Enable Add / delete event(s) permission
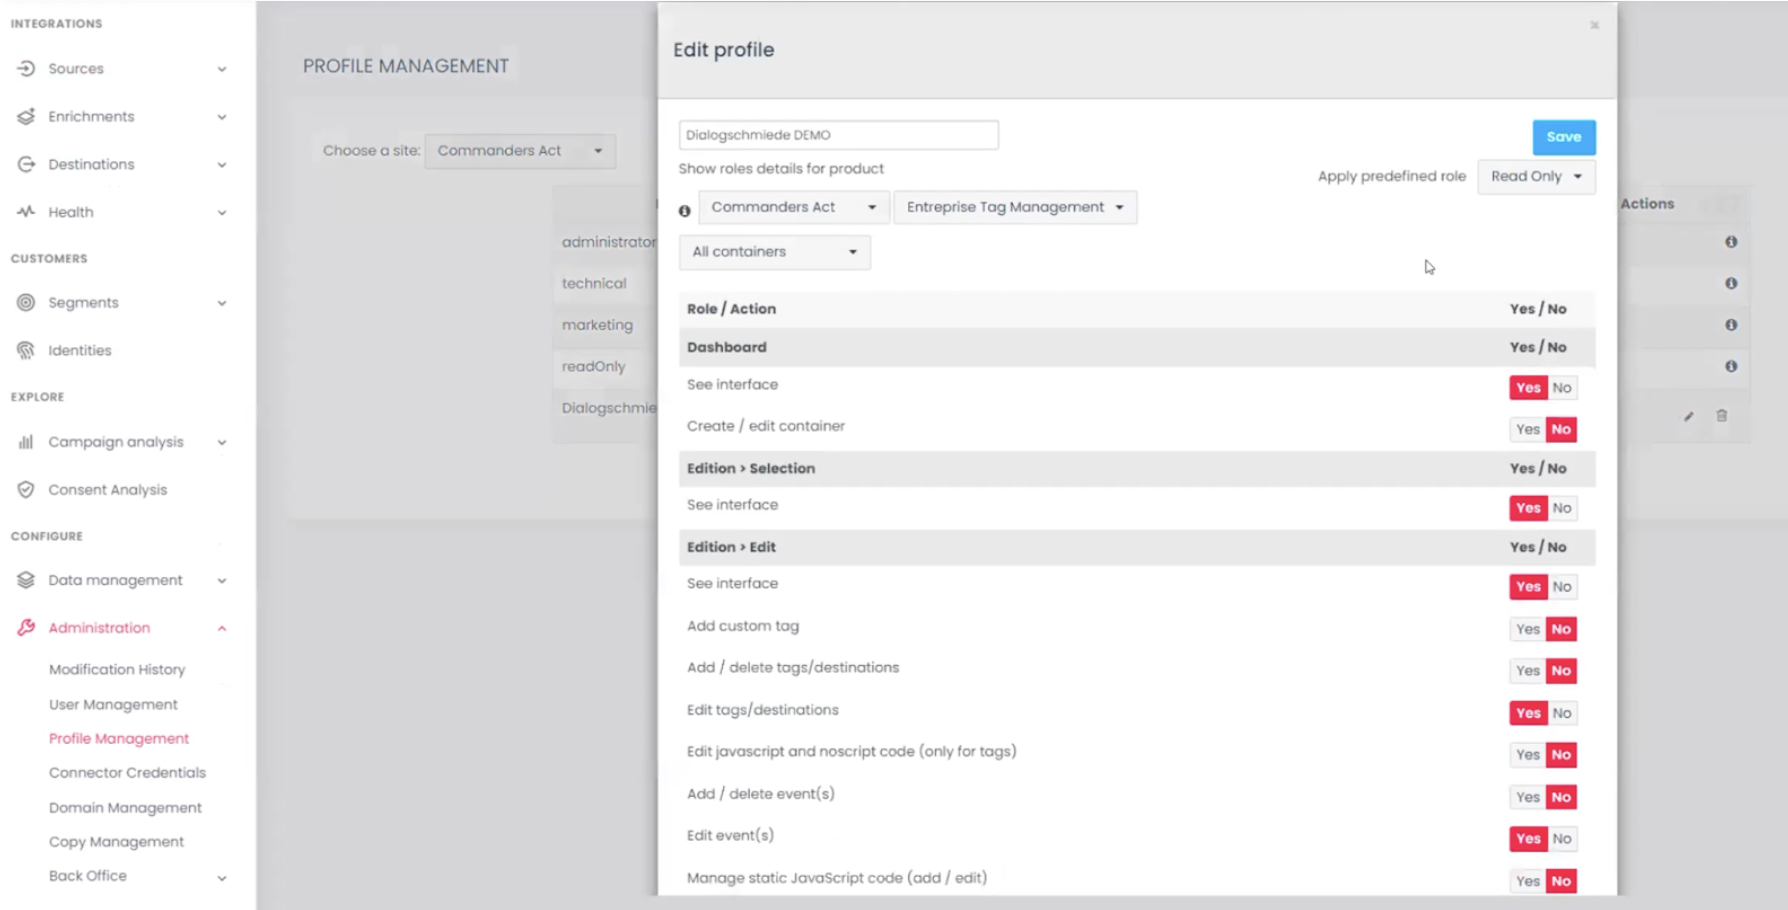The height and width of the screenshot is (910, 1788). coord(1528,797)
